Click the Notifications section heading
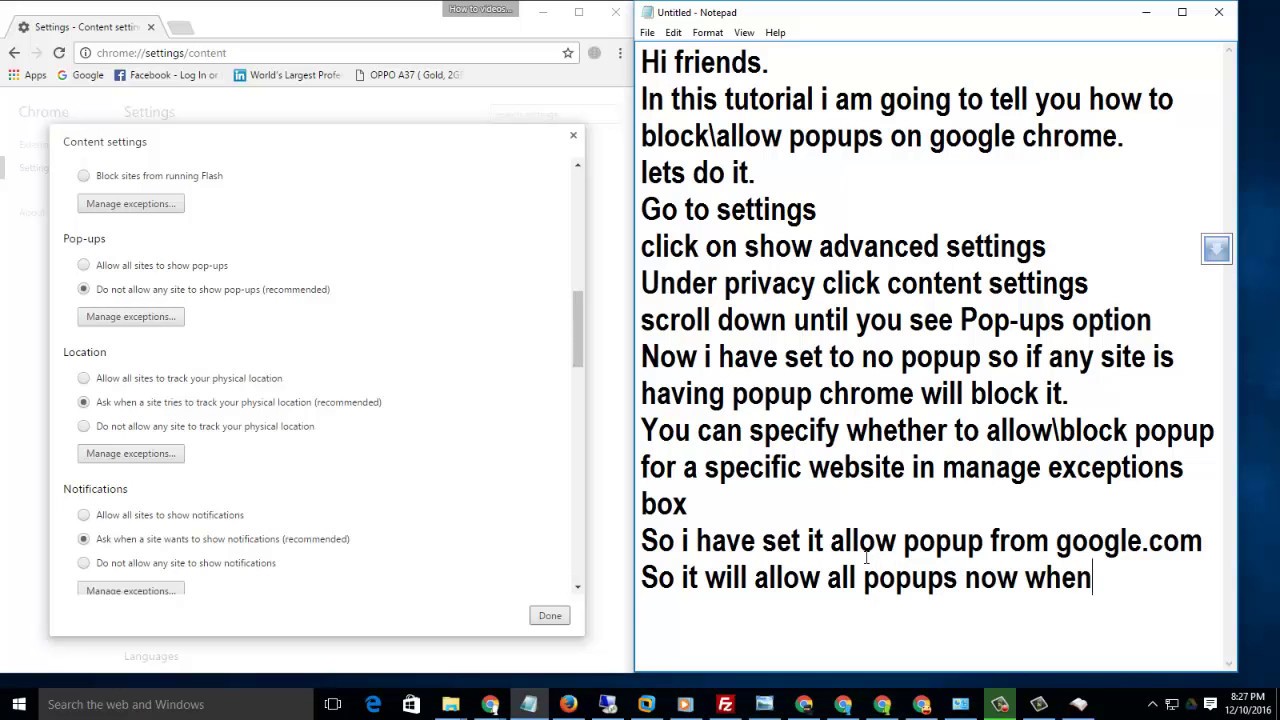Image resolution: width=1280 pixels, height=720 pixels. pyautogui.click(x=95, y=489)
